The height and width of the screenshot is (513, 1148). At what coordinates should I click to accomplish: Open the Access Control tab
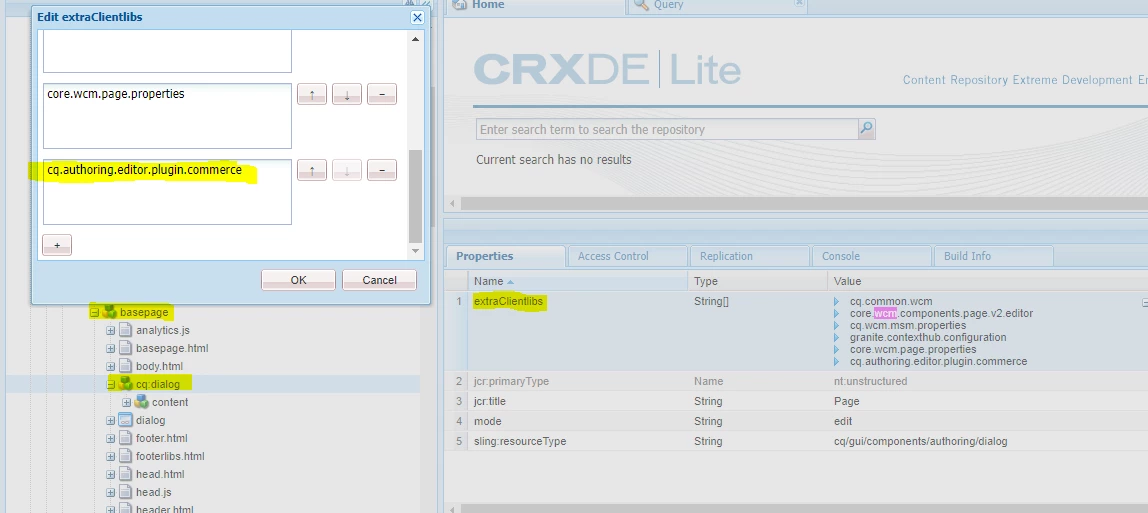[x=627, y=256]
